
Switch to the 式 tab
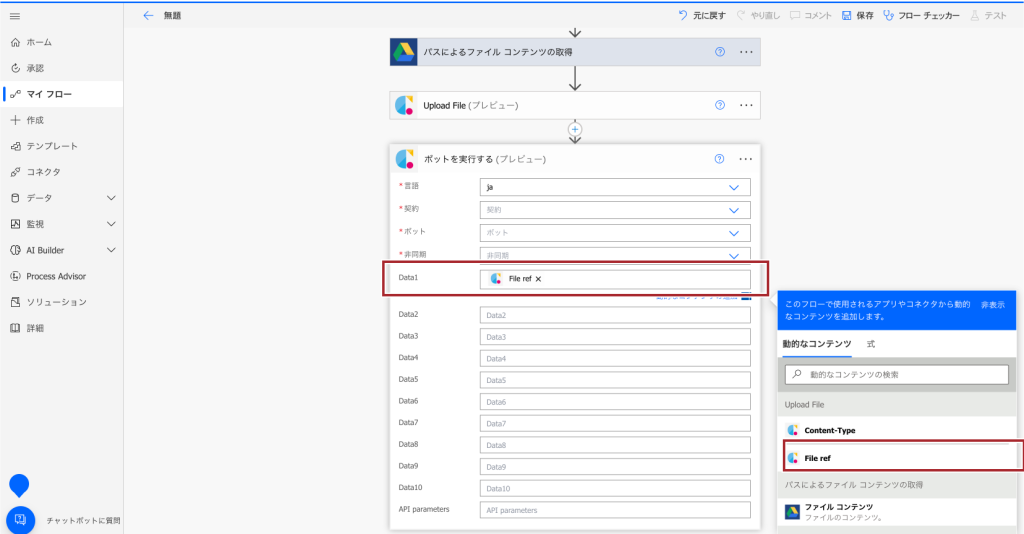pos(871,344)
